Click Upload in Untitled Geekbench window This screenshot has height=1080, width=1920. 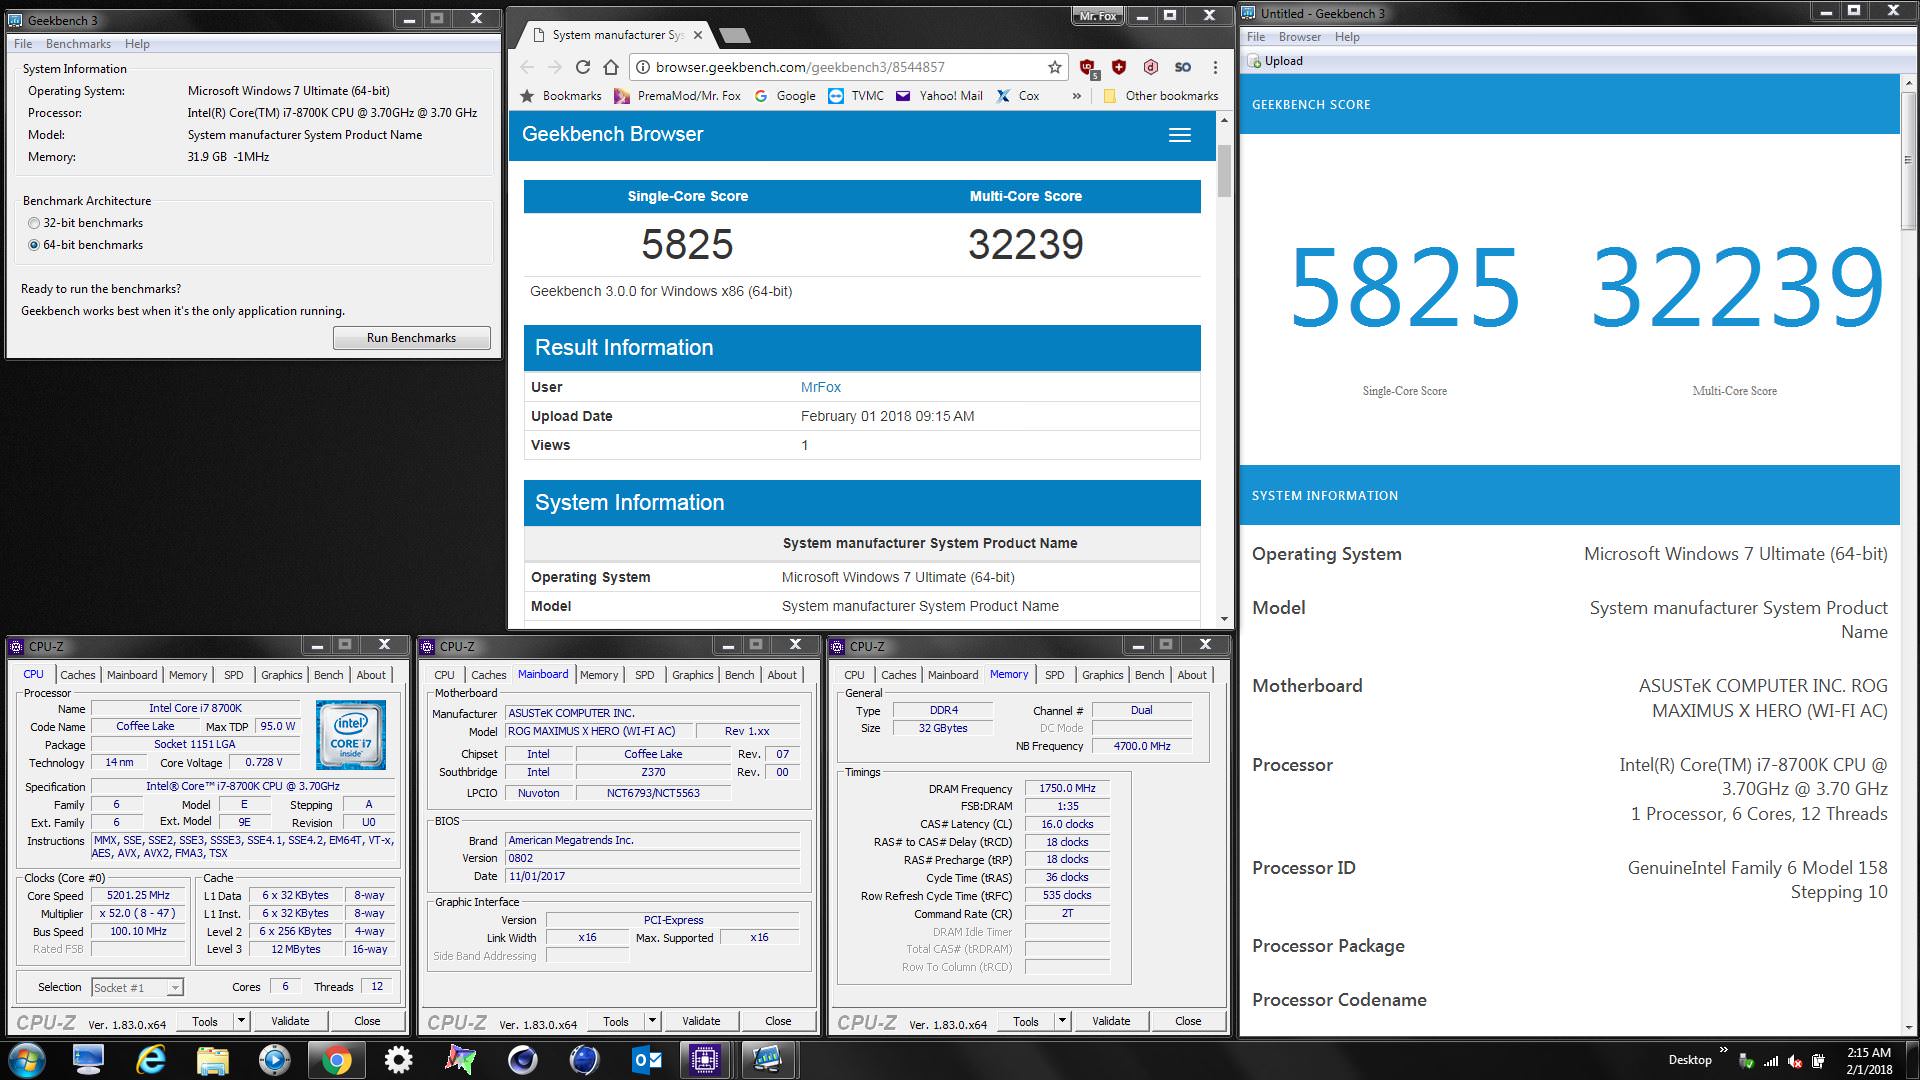pyautogui.click(x=1275, y=61)
